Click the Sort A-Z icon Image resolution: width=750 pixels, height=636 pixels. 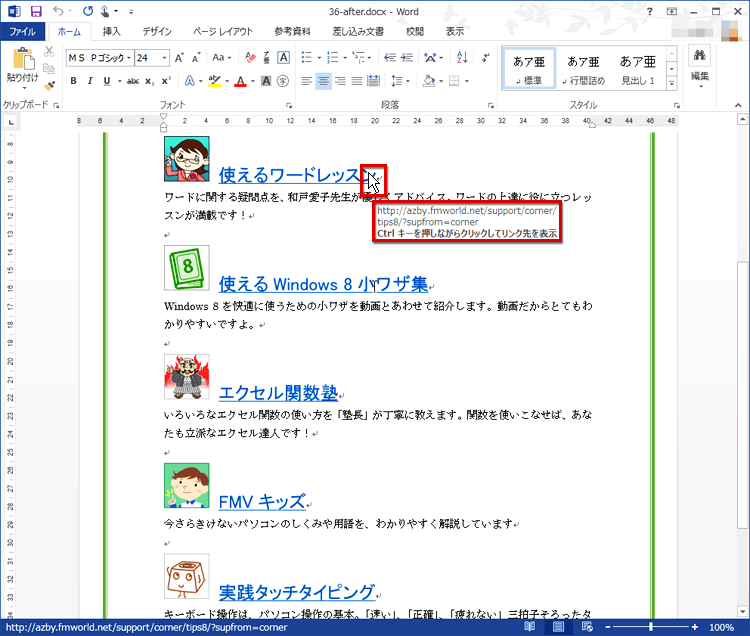point(462,58)
